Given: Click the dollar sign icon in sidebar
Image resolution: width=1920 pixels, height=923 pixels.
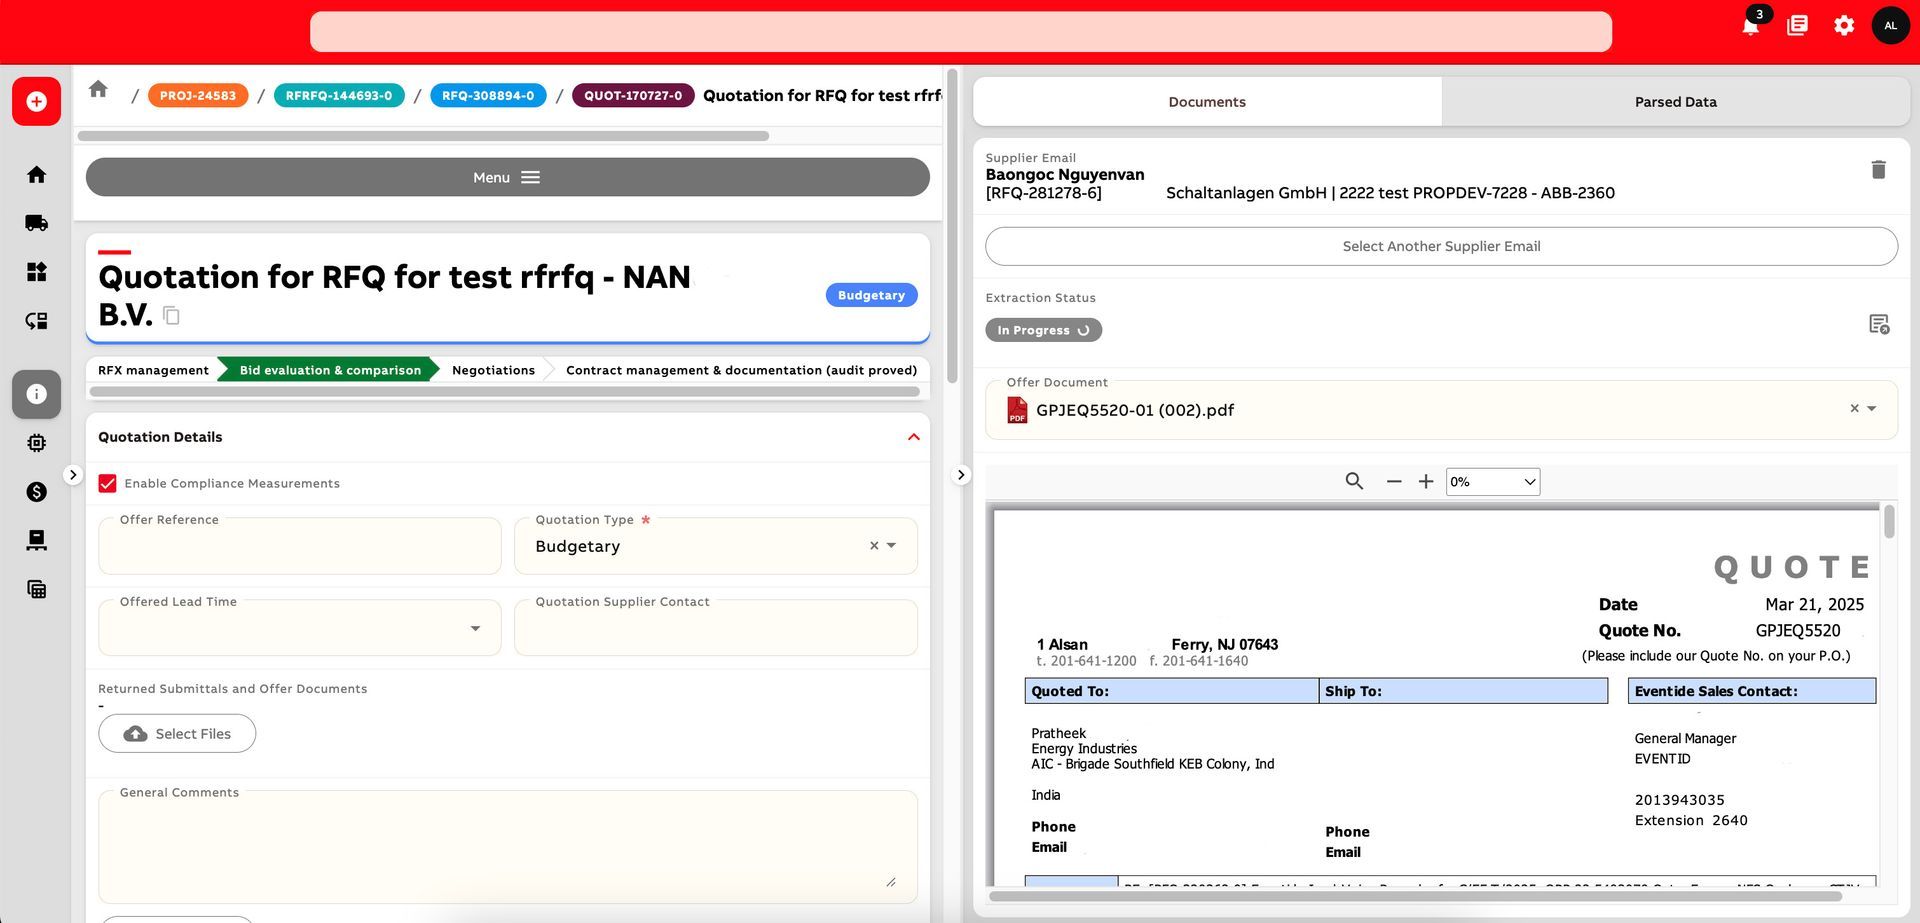Looking at the screenshot, I should tap(37, 492).
